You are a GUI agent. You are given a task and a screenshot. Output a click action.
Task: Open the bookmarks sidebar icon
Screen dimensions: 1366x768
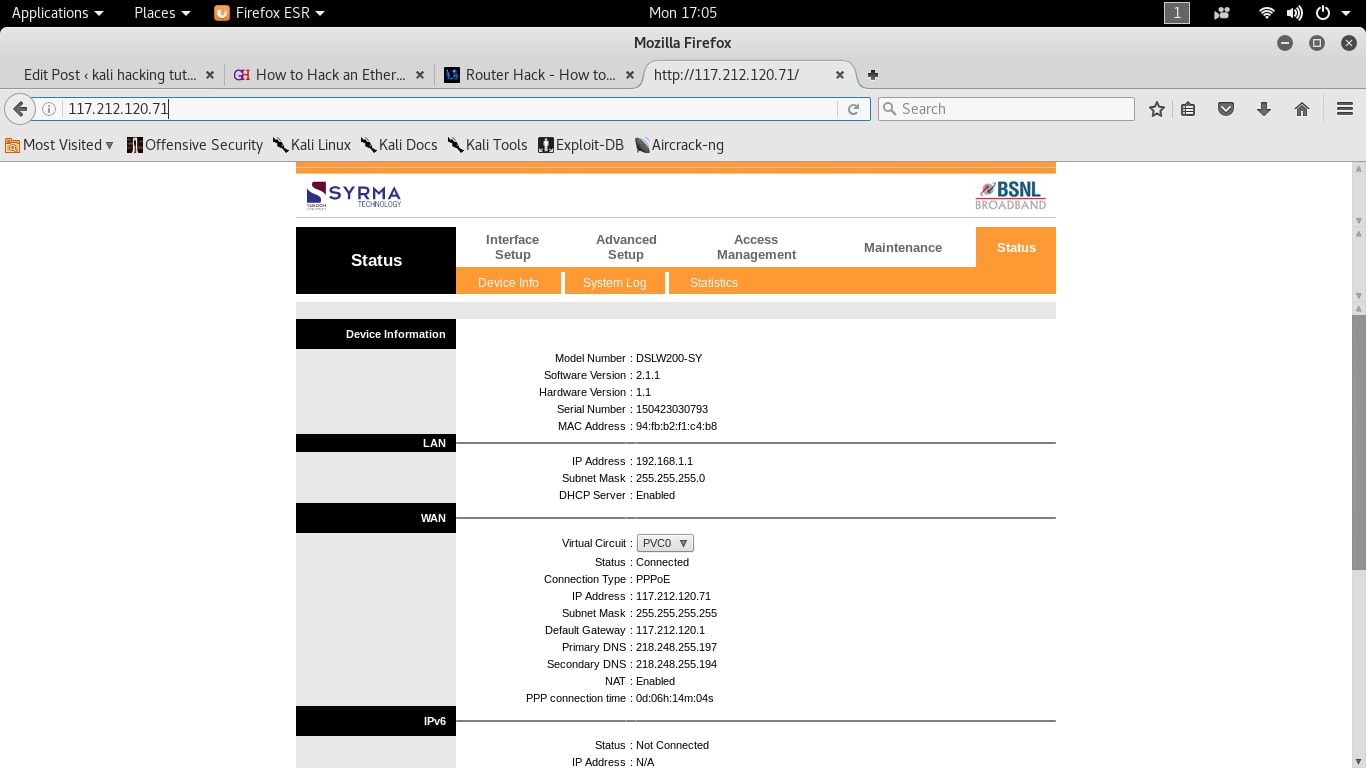coord(1188,108)
